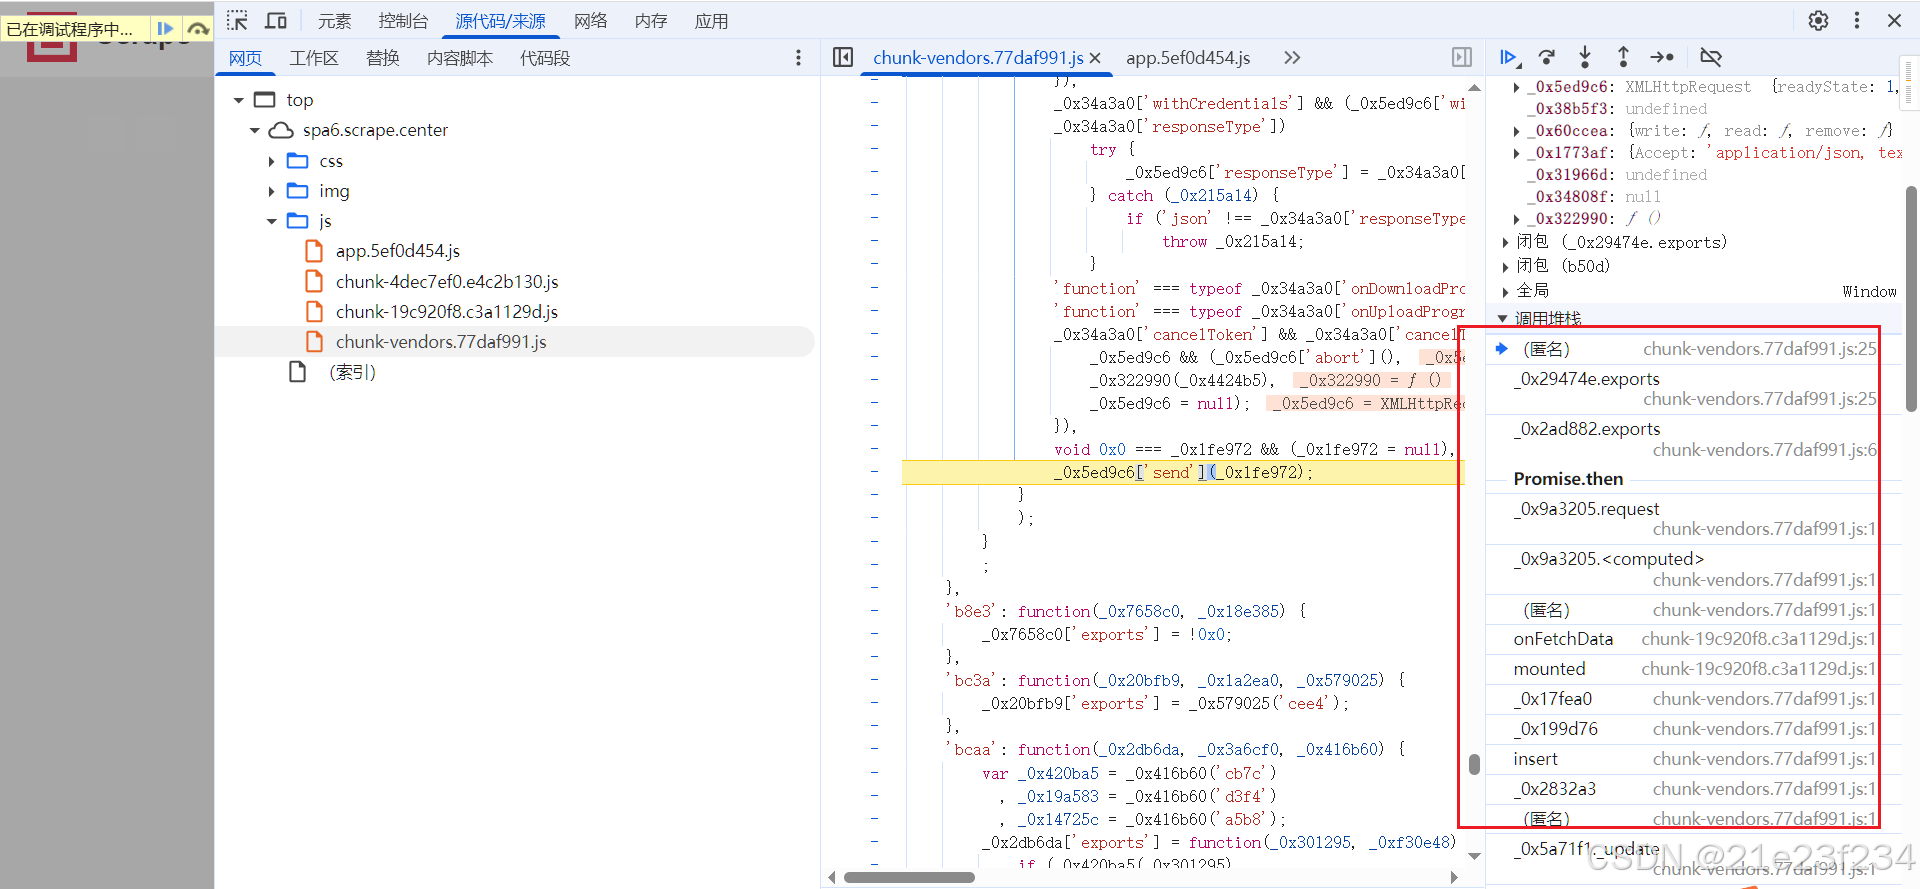Resume script execution in debugger toolbar
Image resolution: width=1920 pixels, height=889 pixels.
[1509, 58]
